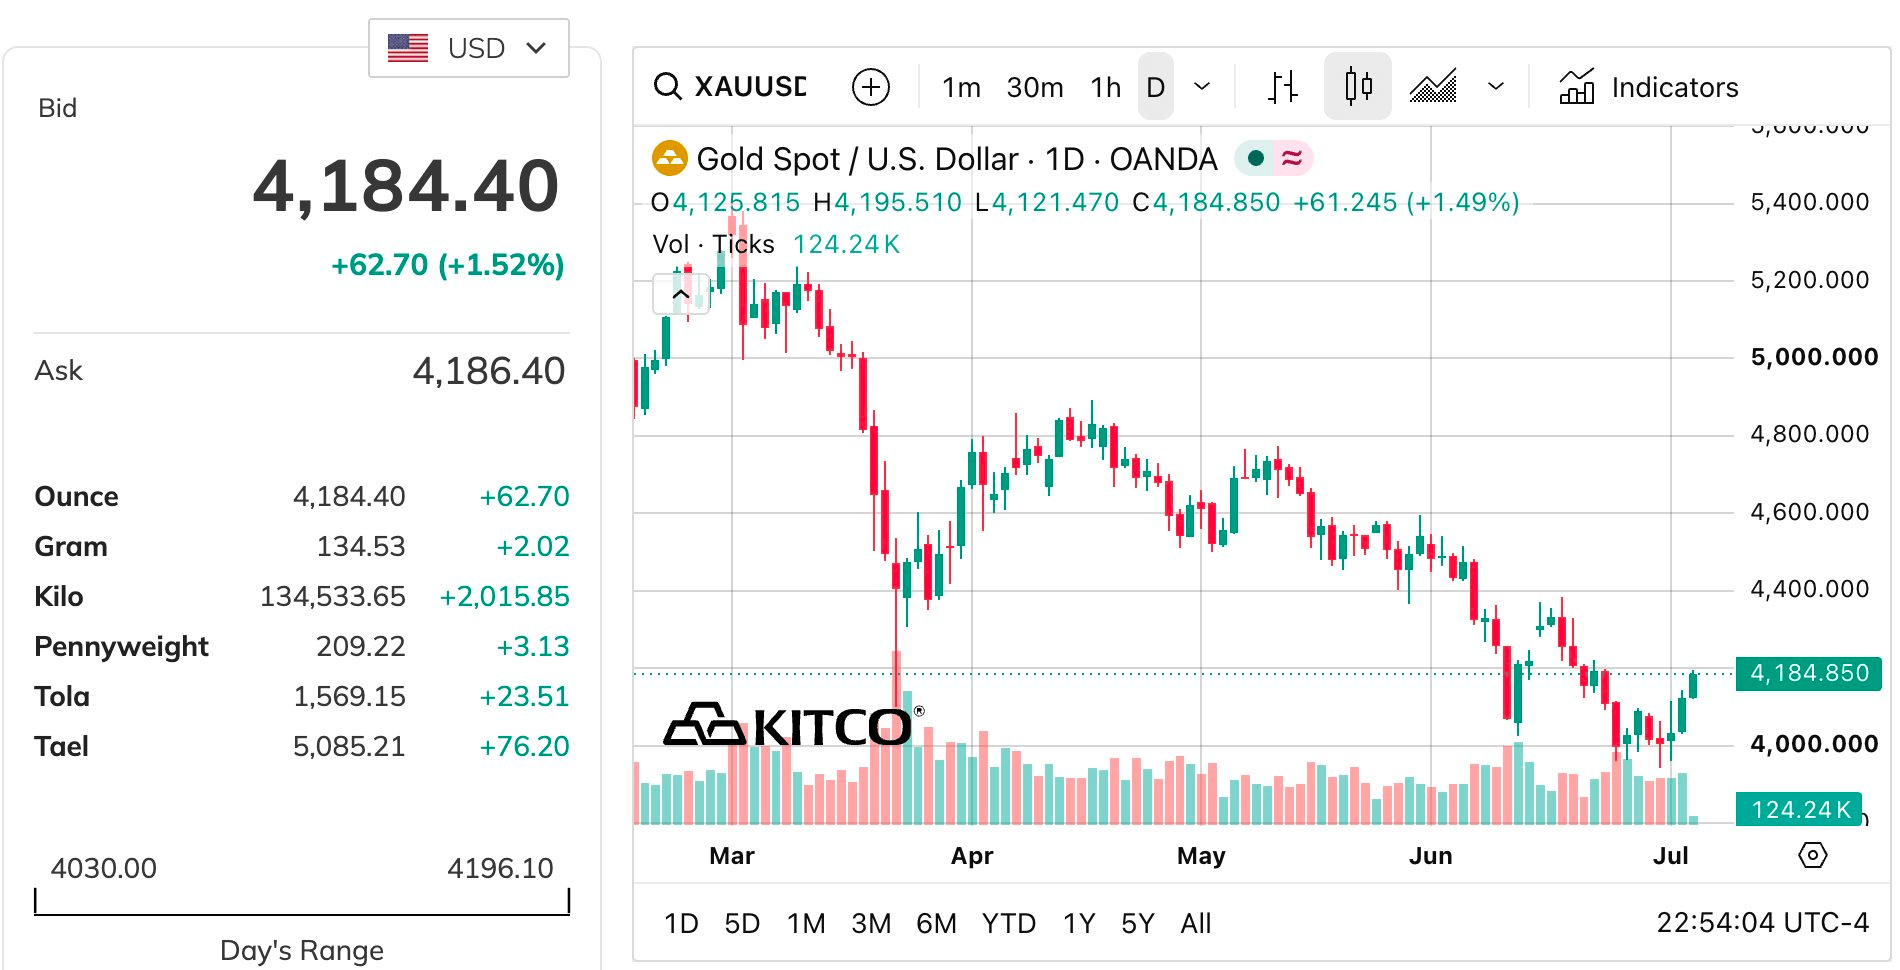Collapse the chart legend with arrow
This screenshot has width=1900, height=970.
tap(681, 294)
